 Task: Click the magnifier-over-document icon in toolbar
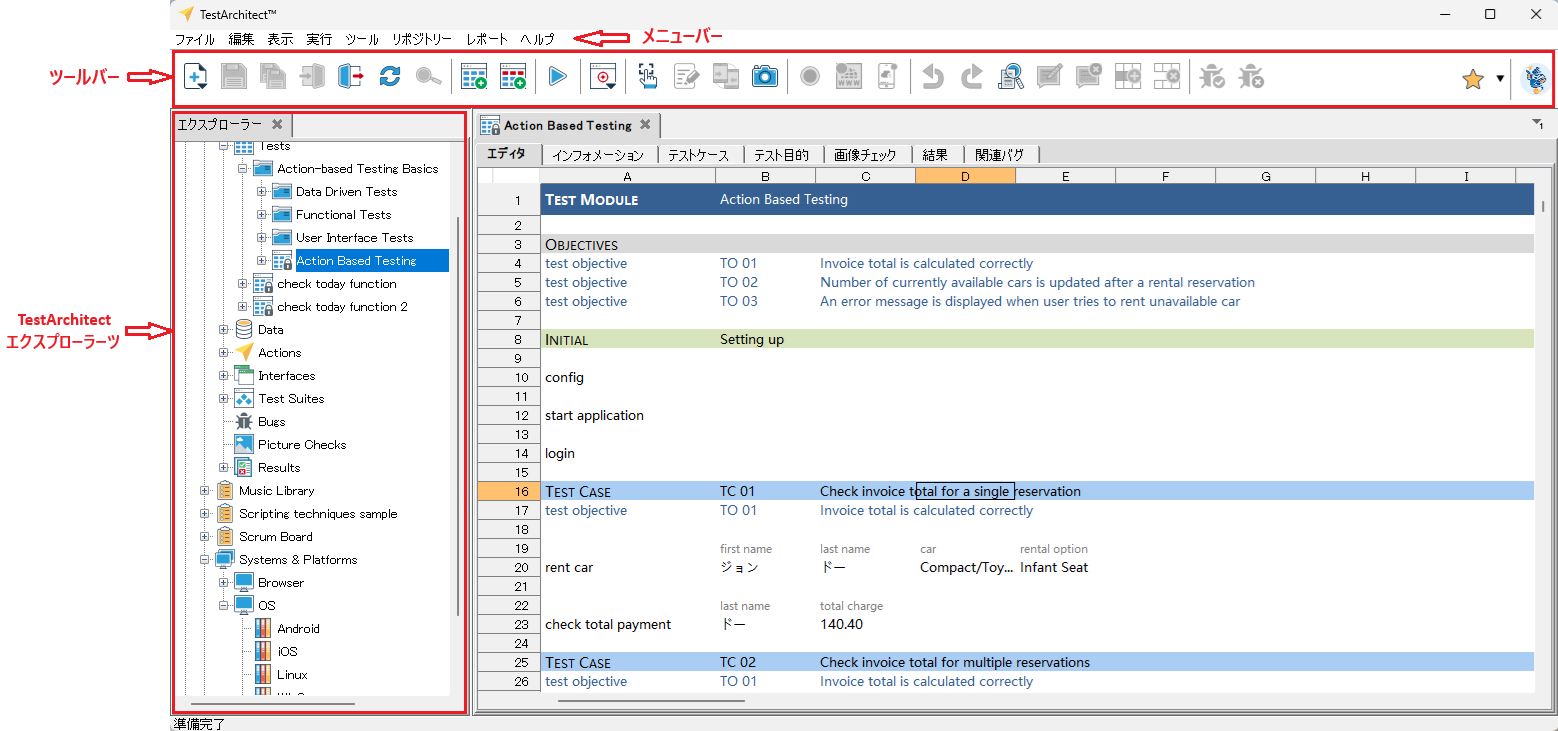point(1010,77)
